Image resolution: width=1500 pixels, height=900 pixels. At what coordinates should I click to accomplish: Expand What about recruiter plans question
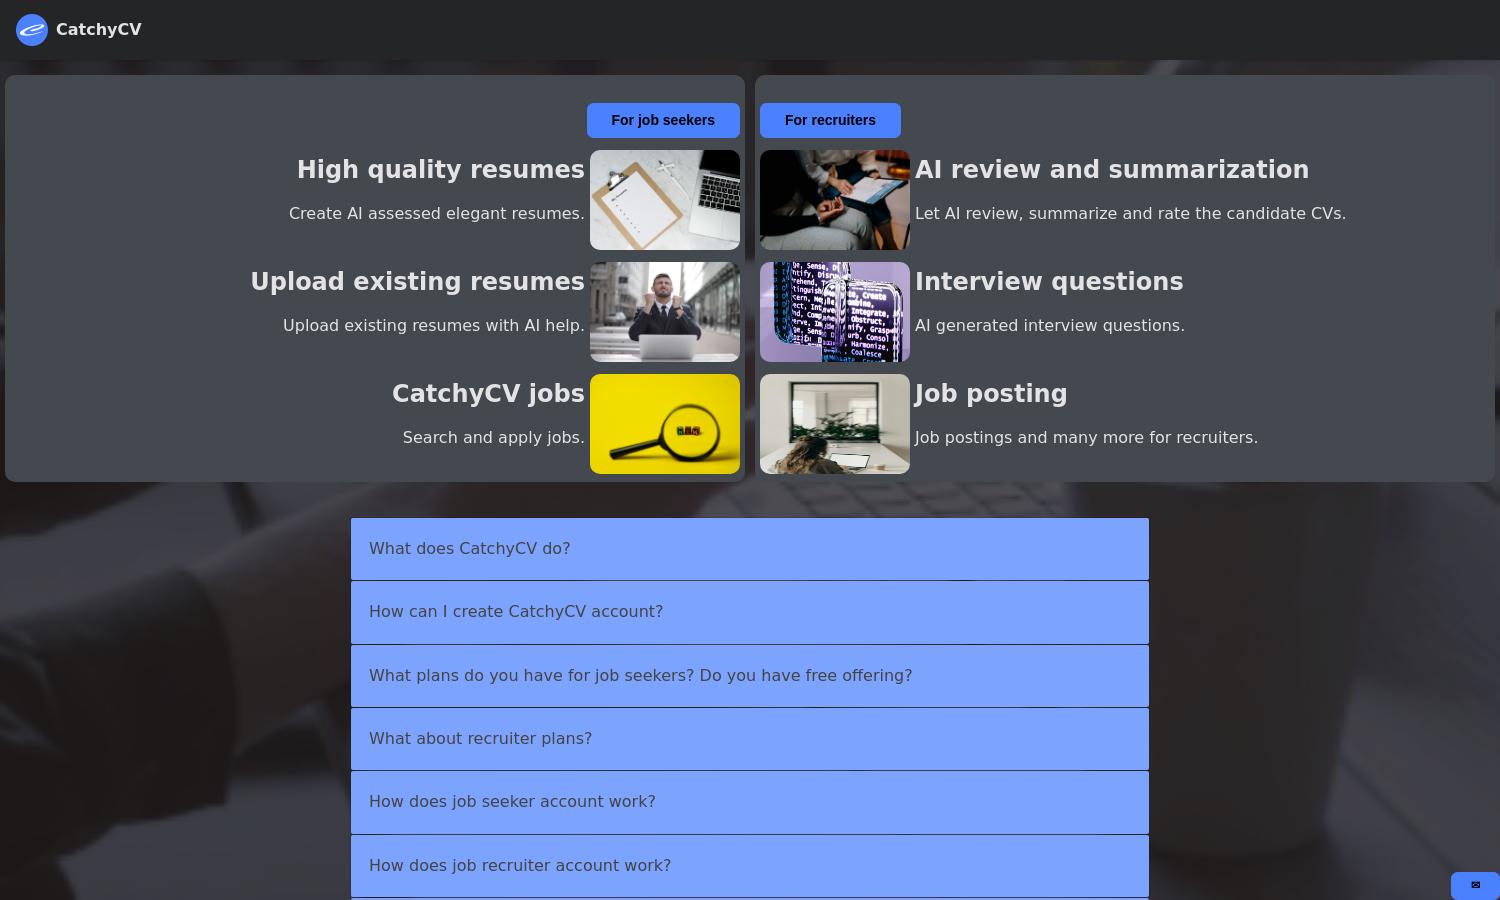(x=750, y=739)
